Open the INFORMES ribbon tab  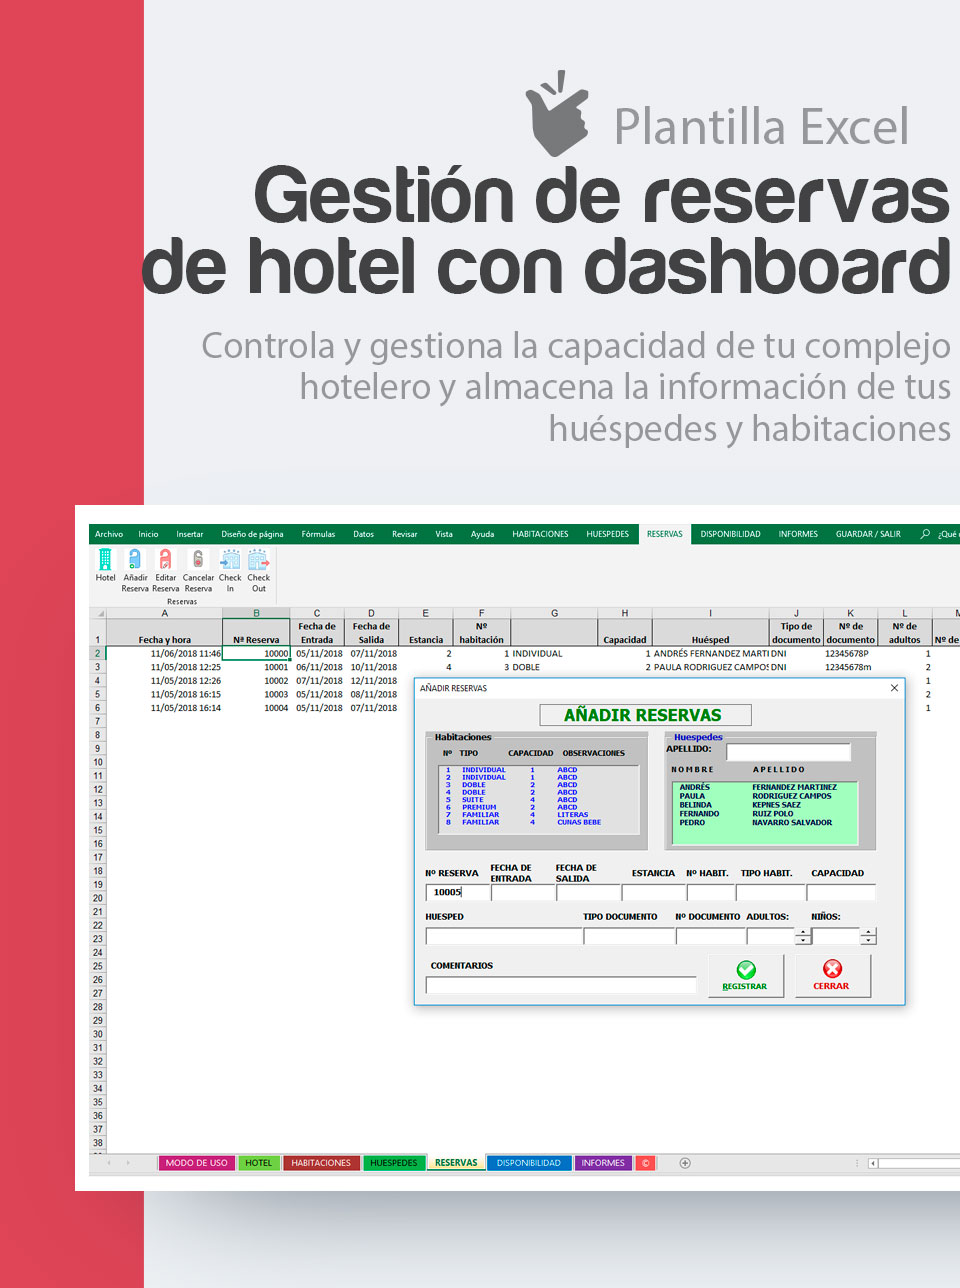(798, 534)
